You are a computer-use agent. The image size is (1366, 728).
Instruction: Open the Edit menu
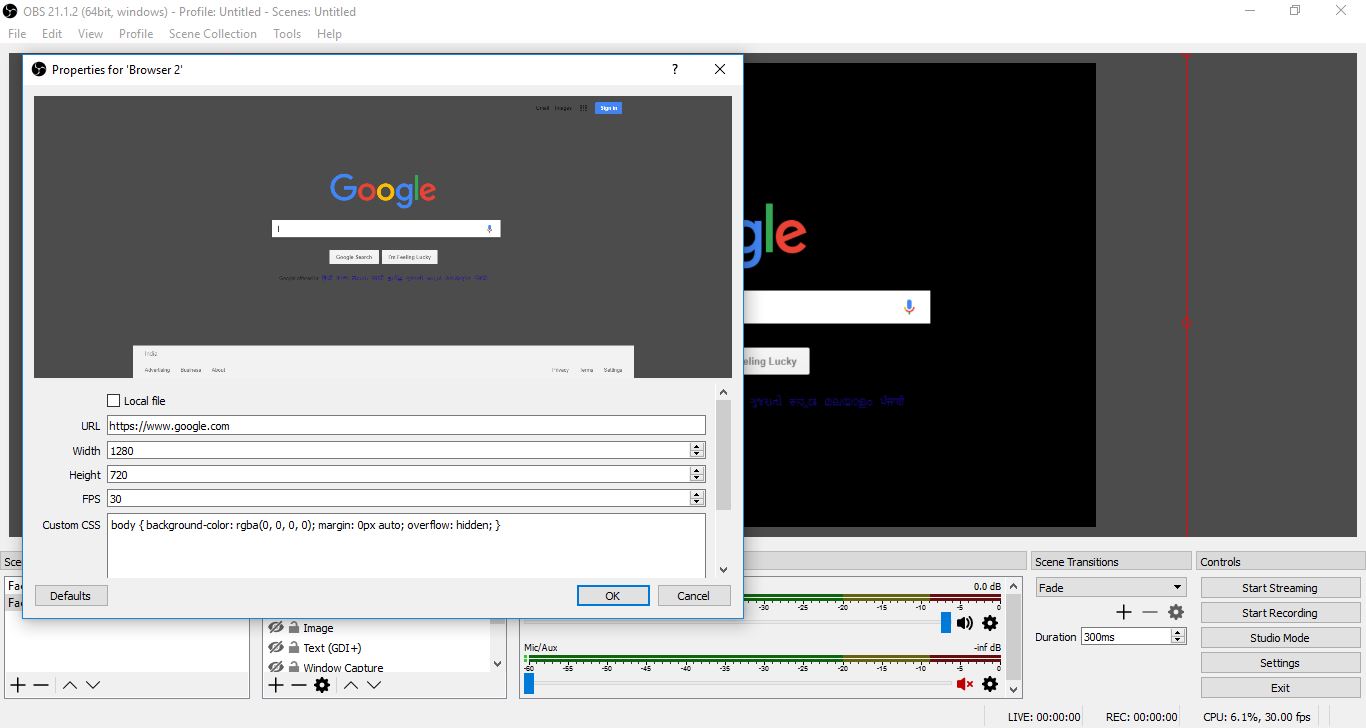(52, 33)
